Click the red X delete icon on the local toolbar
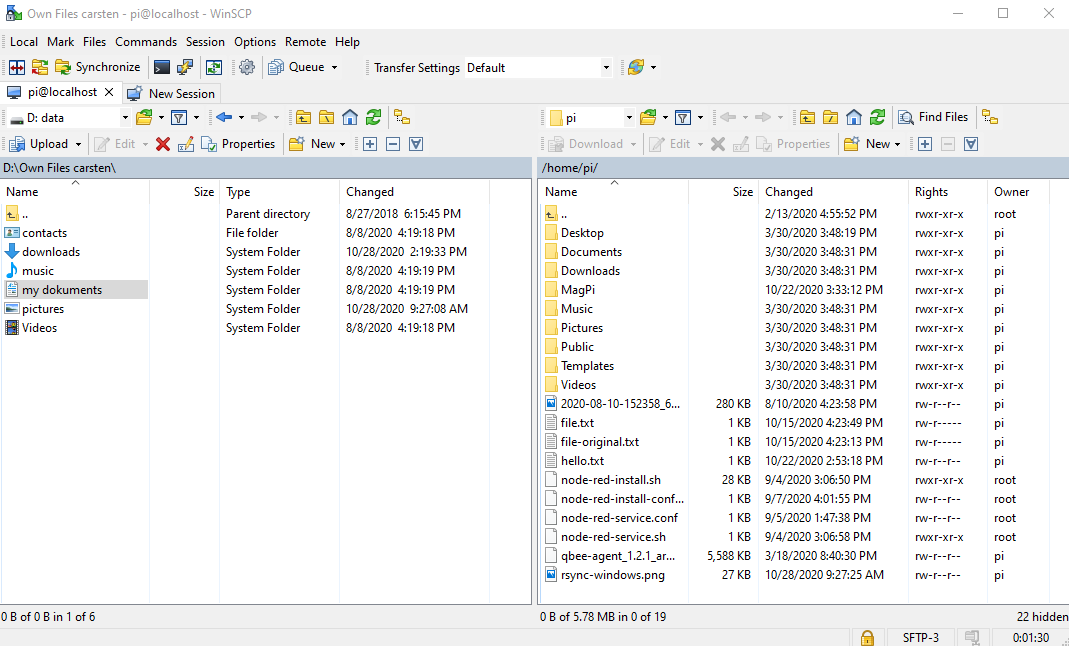Screen dimensions: 1069x646 tap(163, 143)
